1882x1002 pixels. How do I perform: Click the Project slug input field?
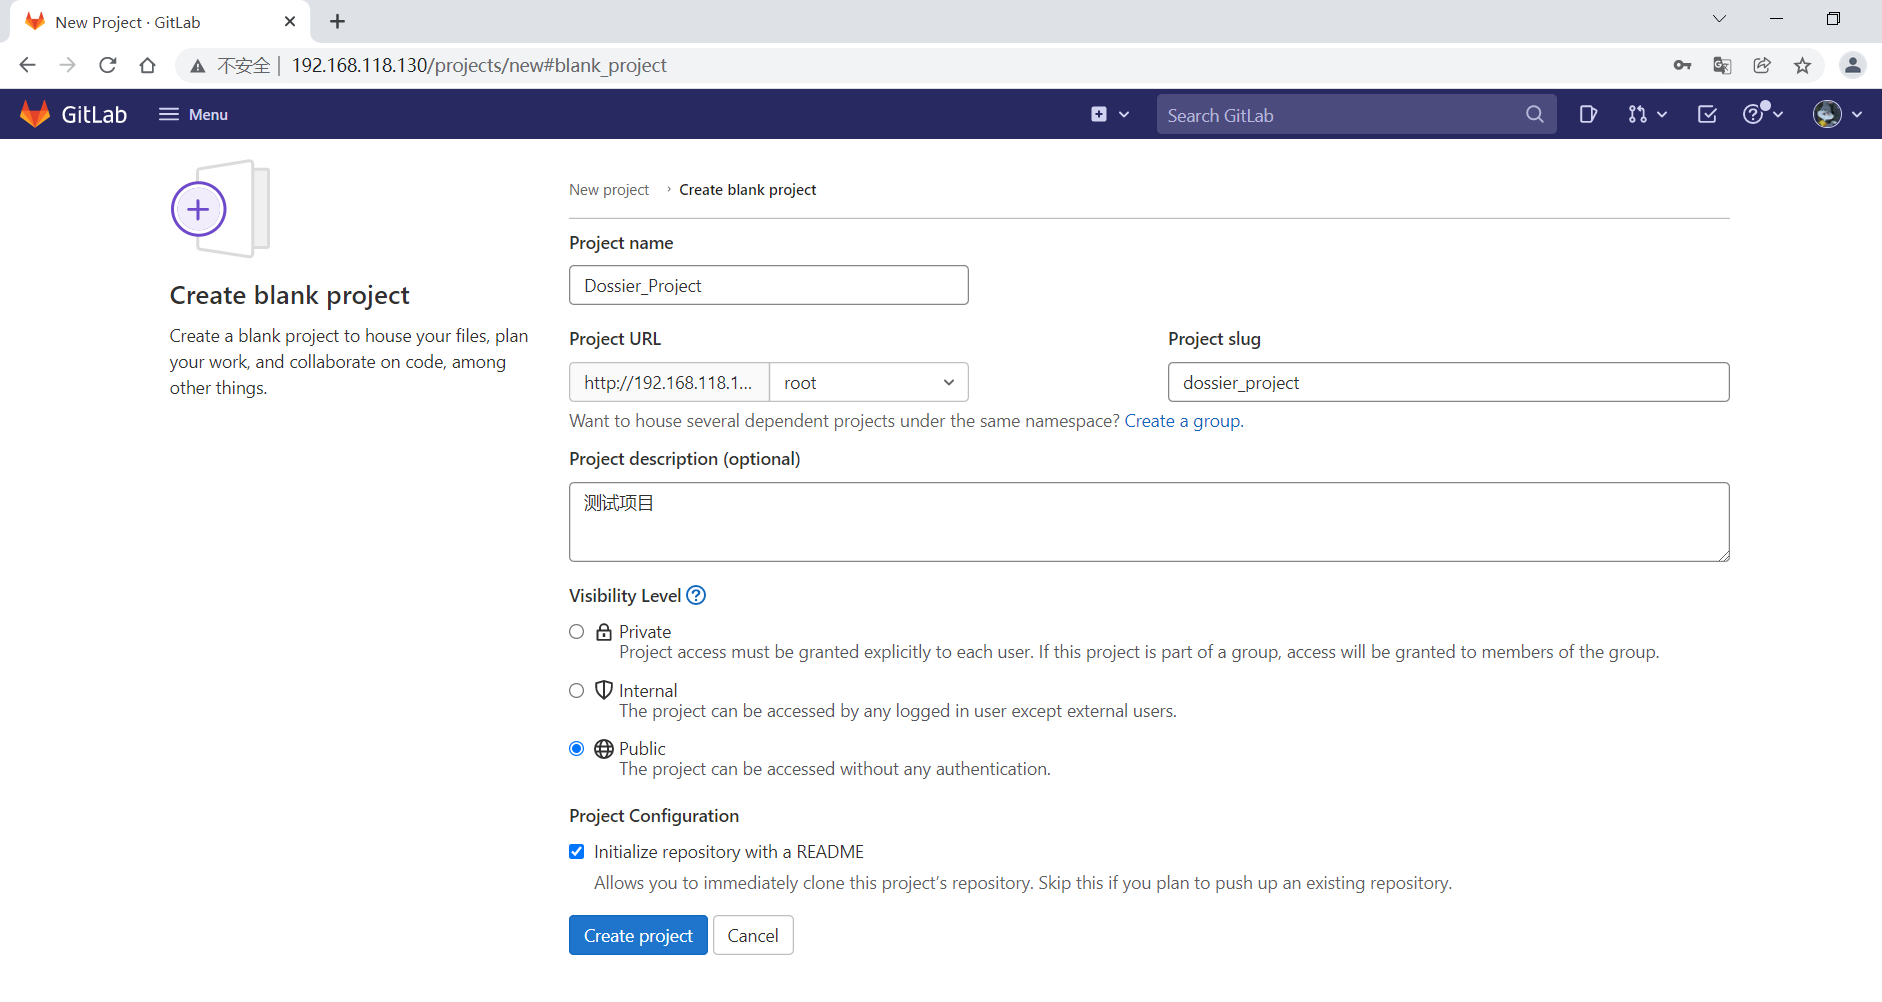pyautogui.click(x=1448, y=382)
